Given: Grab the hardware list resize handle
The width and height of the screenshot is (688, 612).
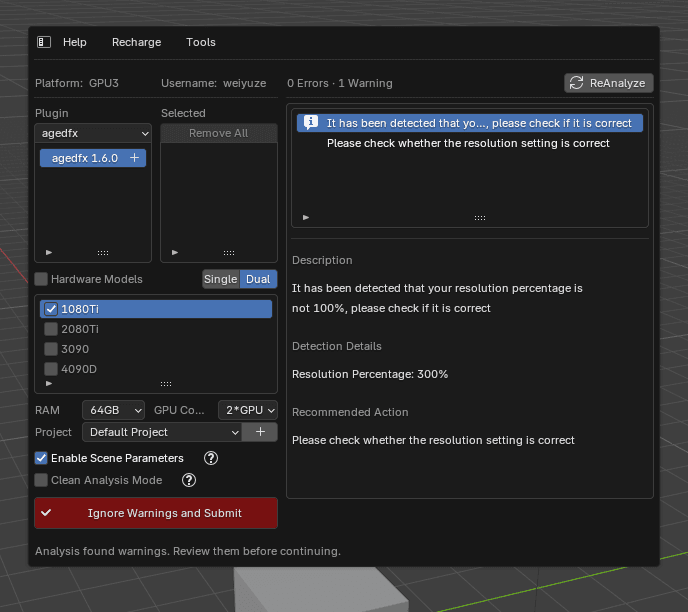Looking at the screenshot, I should (166, 384).
